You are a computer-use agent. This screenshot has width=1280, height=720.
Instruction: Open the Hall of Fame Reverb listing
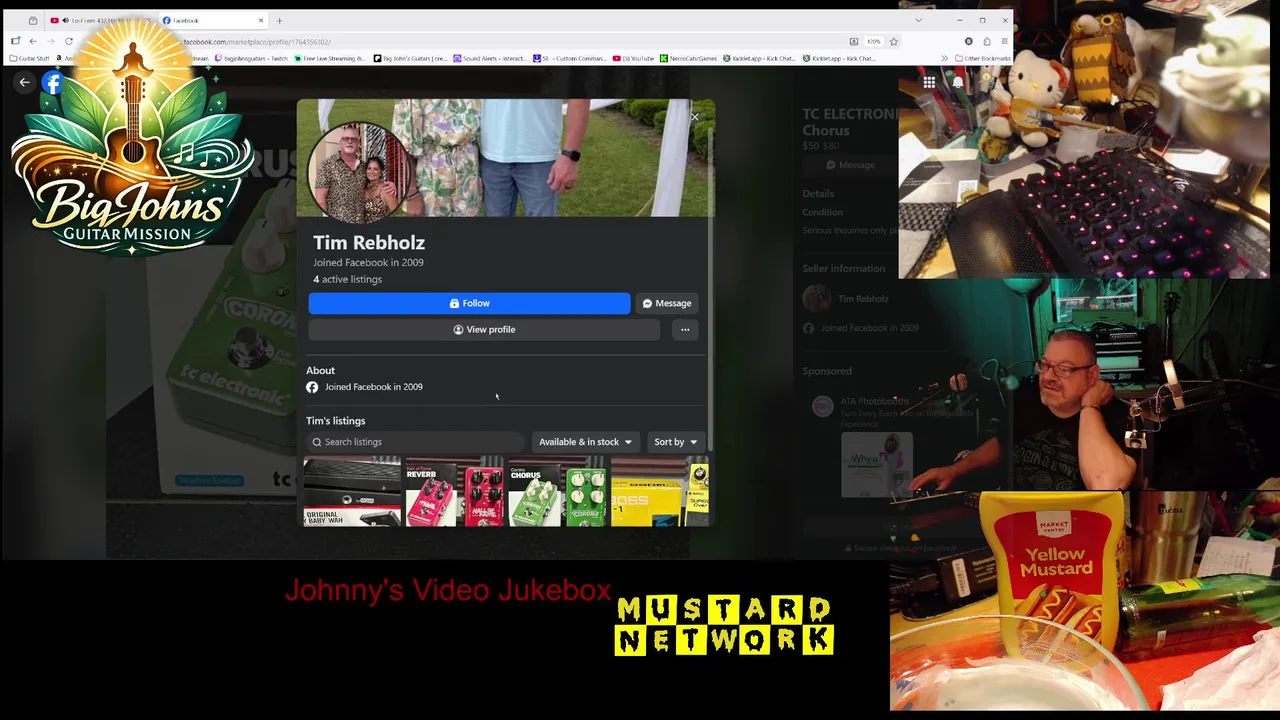tap(455, 492)
